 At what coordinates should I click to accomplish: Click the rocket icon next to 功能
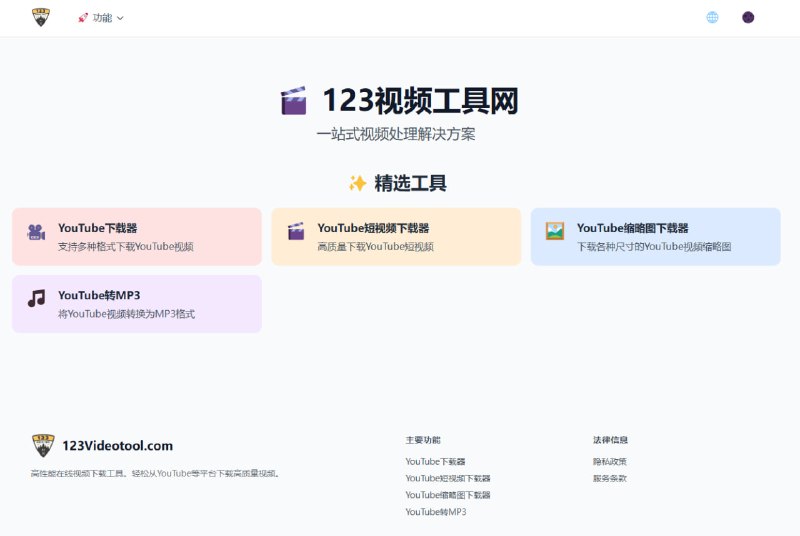(83, 18)
